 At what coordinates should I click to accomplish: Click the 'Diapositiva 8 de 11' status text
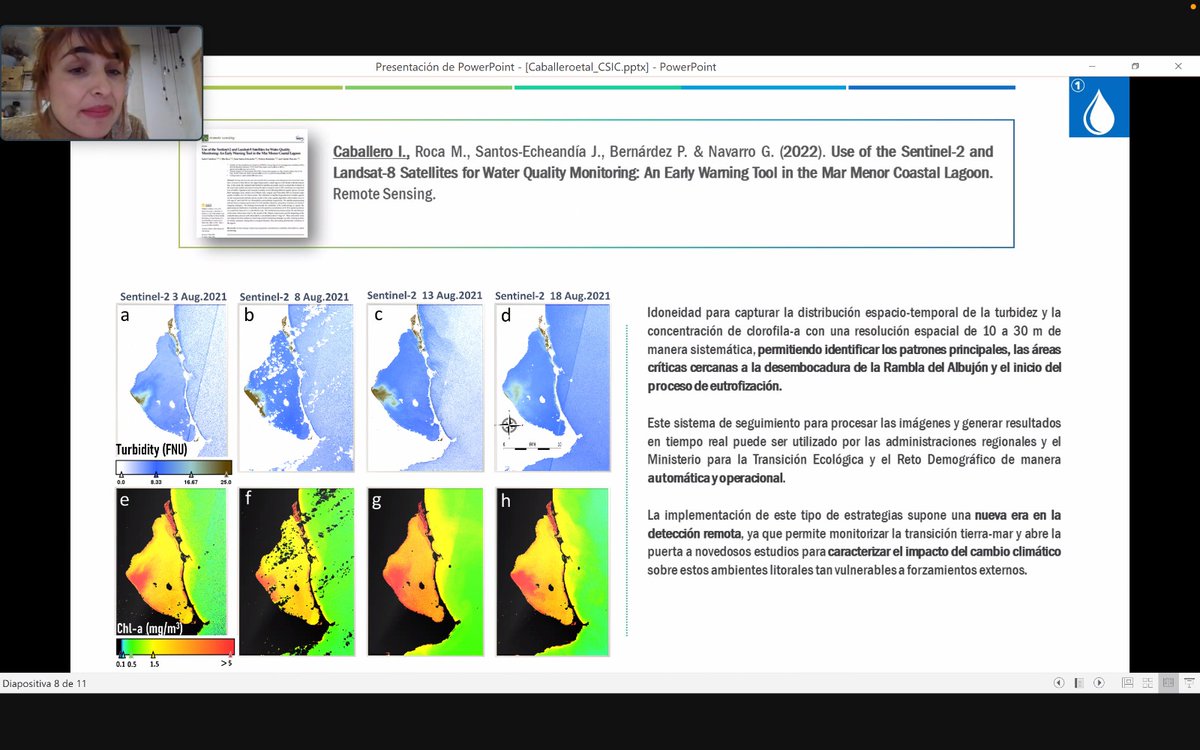click(43, 684)
